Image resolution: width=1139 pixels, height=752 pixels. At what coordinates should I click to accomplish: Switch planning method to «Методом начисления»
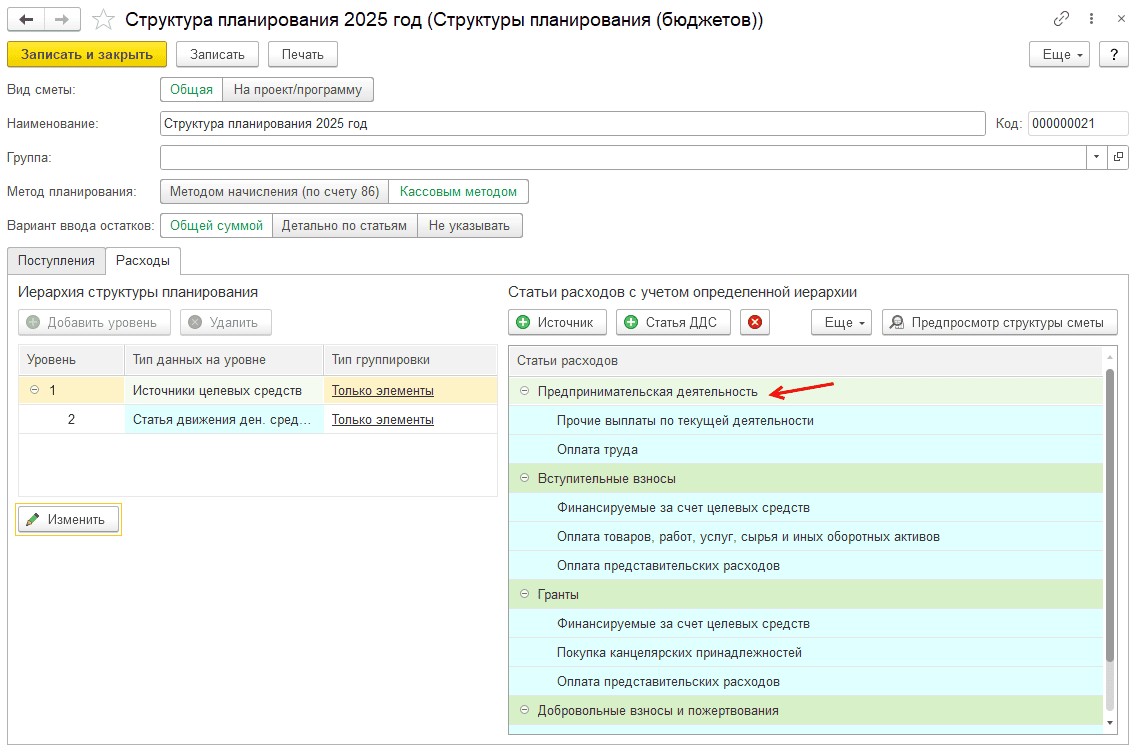274,191
